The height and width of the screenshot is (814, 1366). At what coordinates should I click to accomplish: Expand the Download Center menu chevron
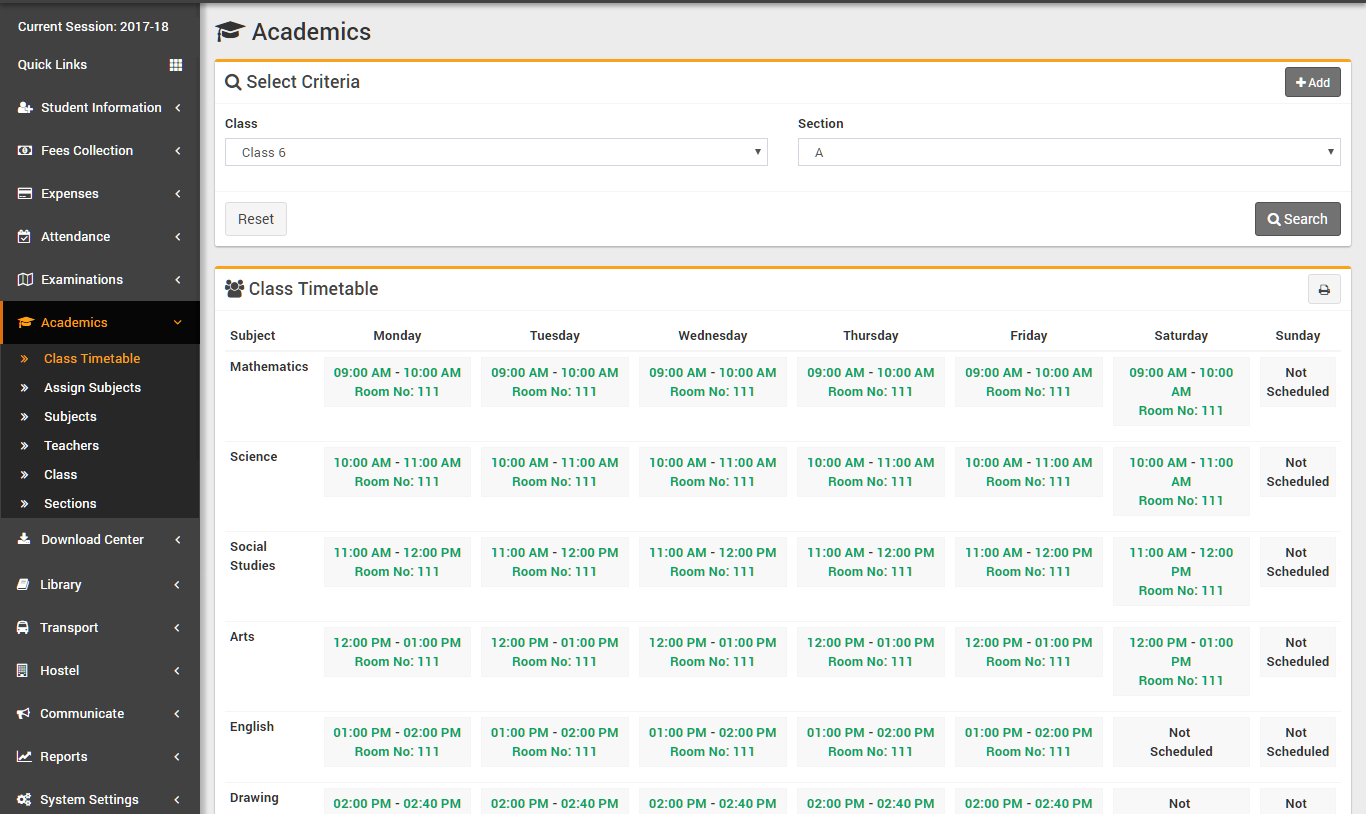(178, 540)
